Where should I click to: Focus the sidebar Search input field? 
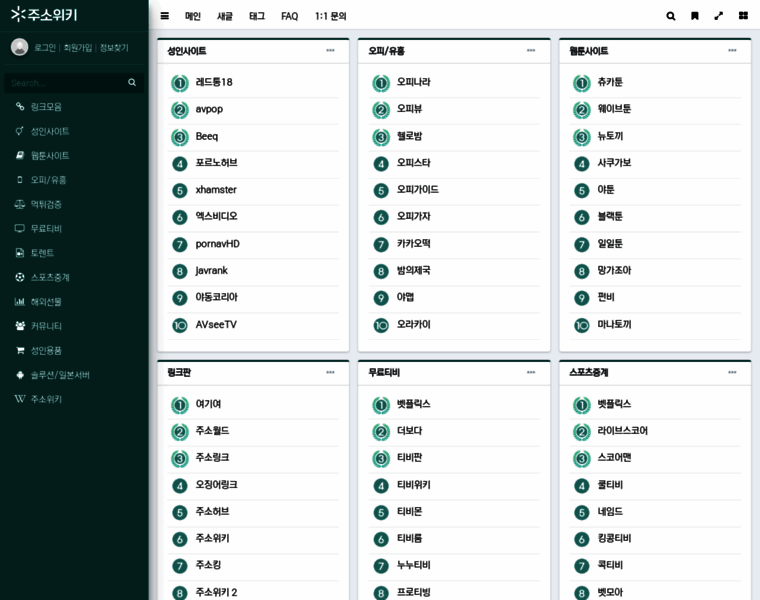65,83
